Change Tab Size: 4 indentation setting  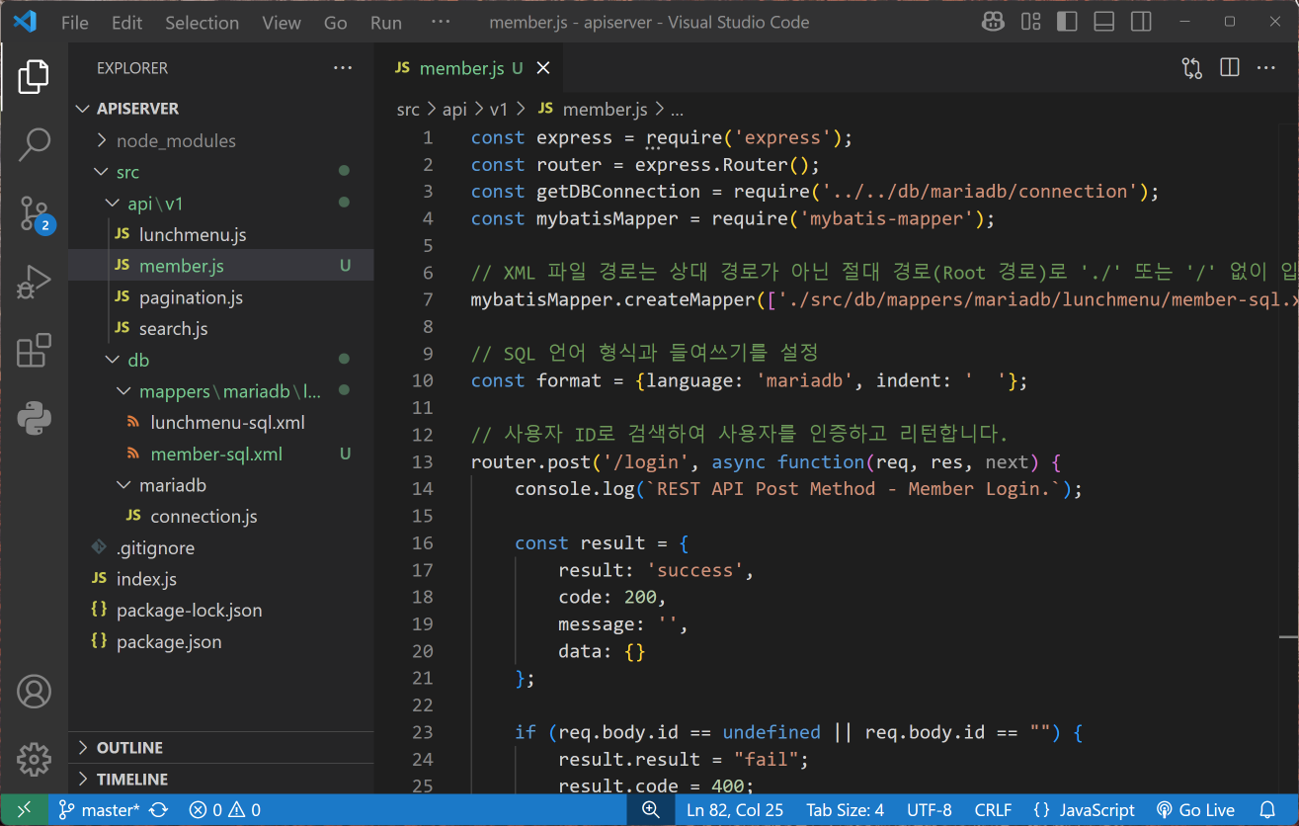845,810
